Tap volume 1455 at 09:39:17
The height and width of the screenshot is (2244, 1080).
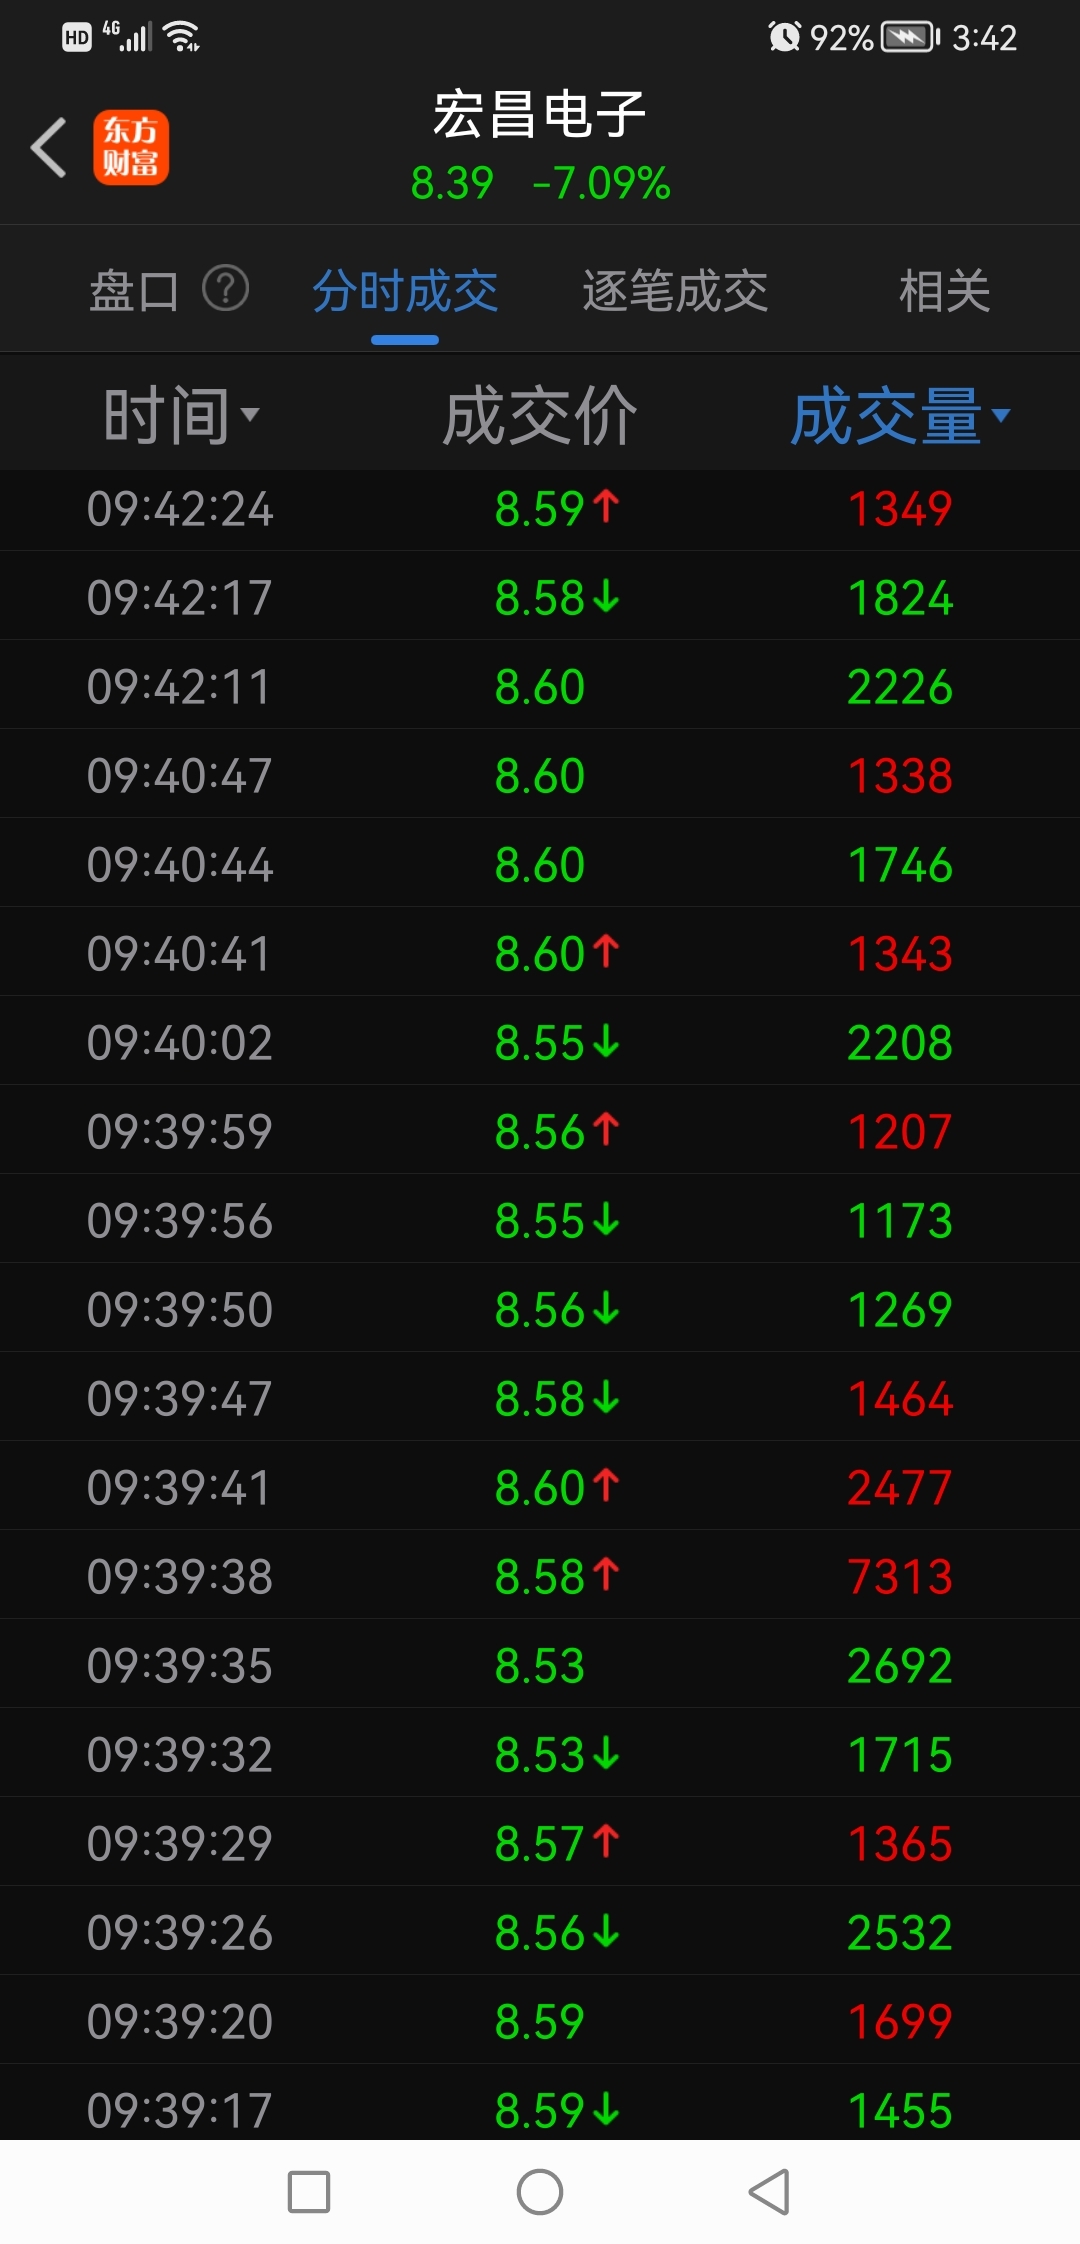coord(900,2111)
